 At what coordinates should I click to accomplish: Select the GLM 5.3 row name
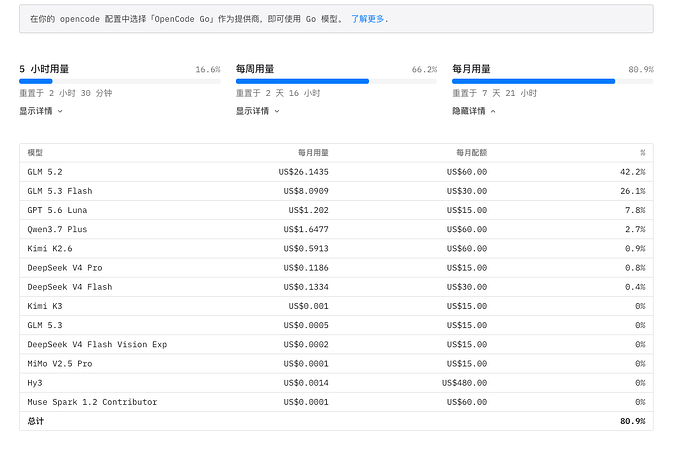coord(45,325)
